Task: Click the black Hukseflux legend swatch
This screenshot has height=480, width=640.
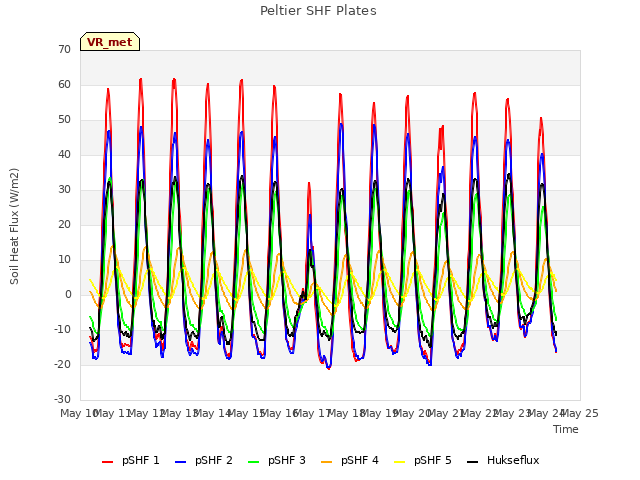Action: pos(473,462)
